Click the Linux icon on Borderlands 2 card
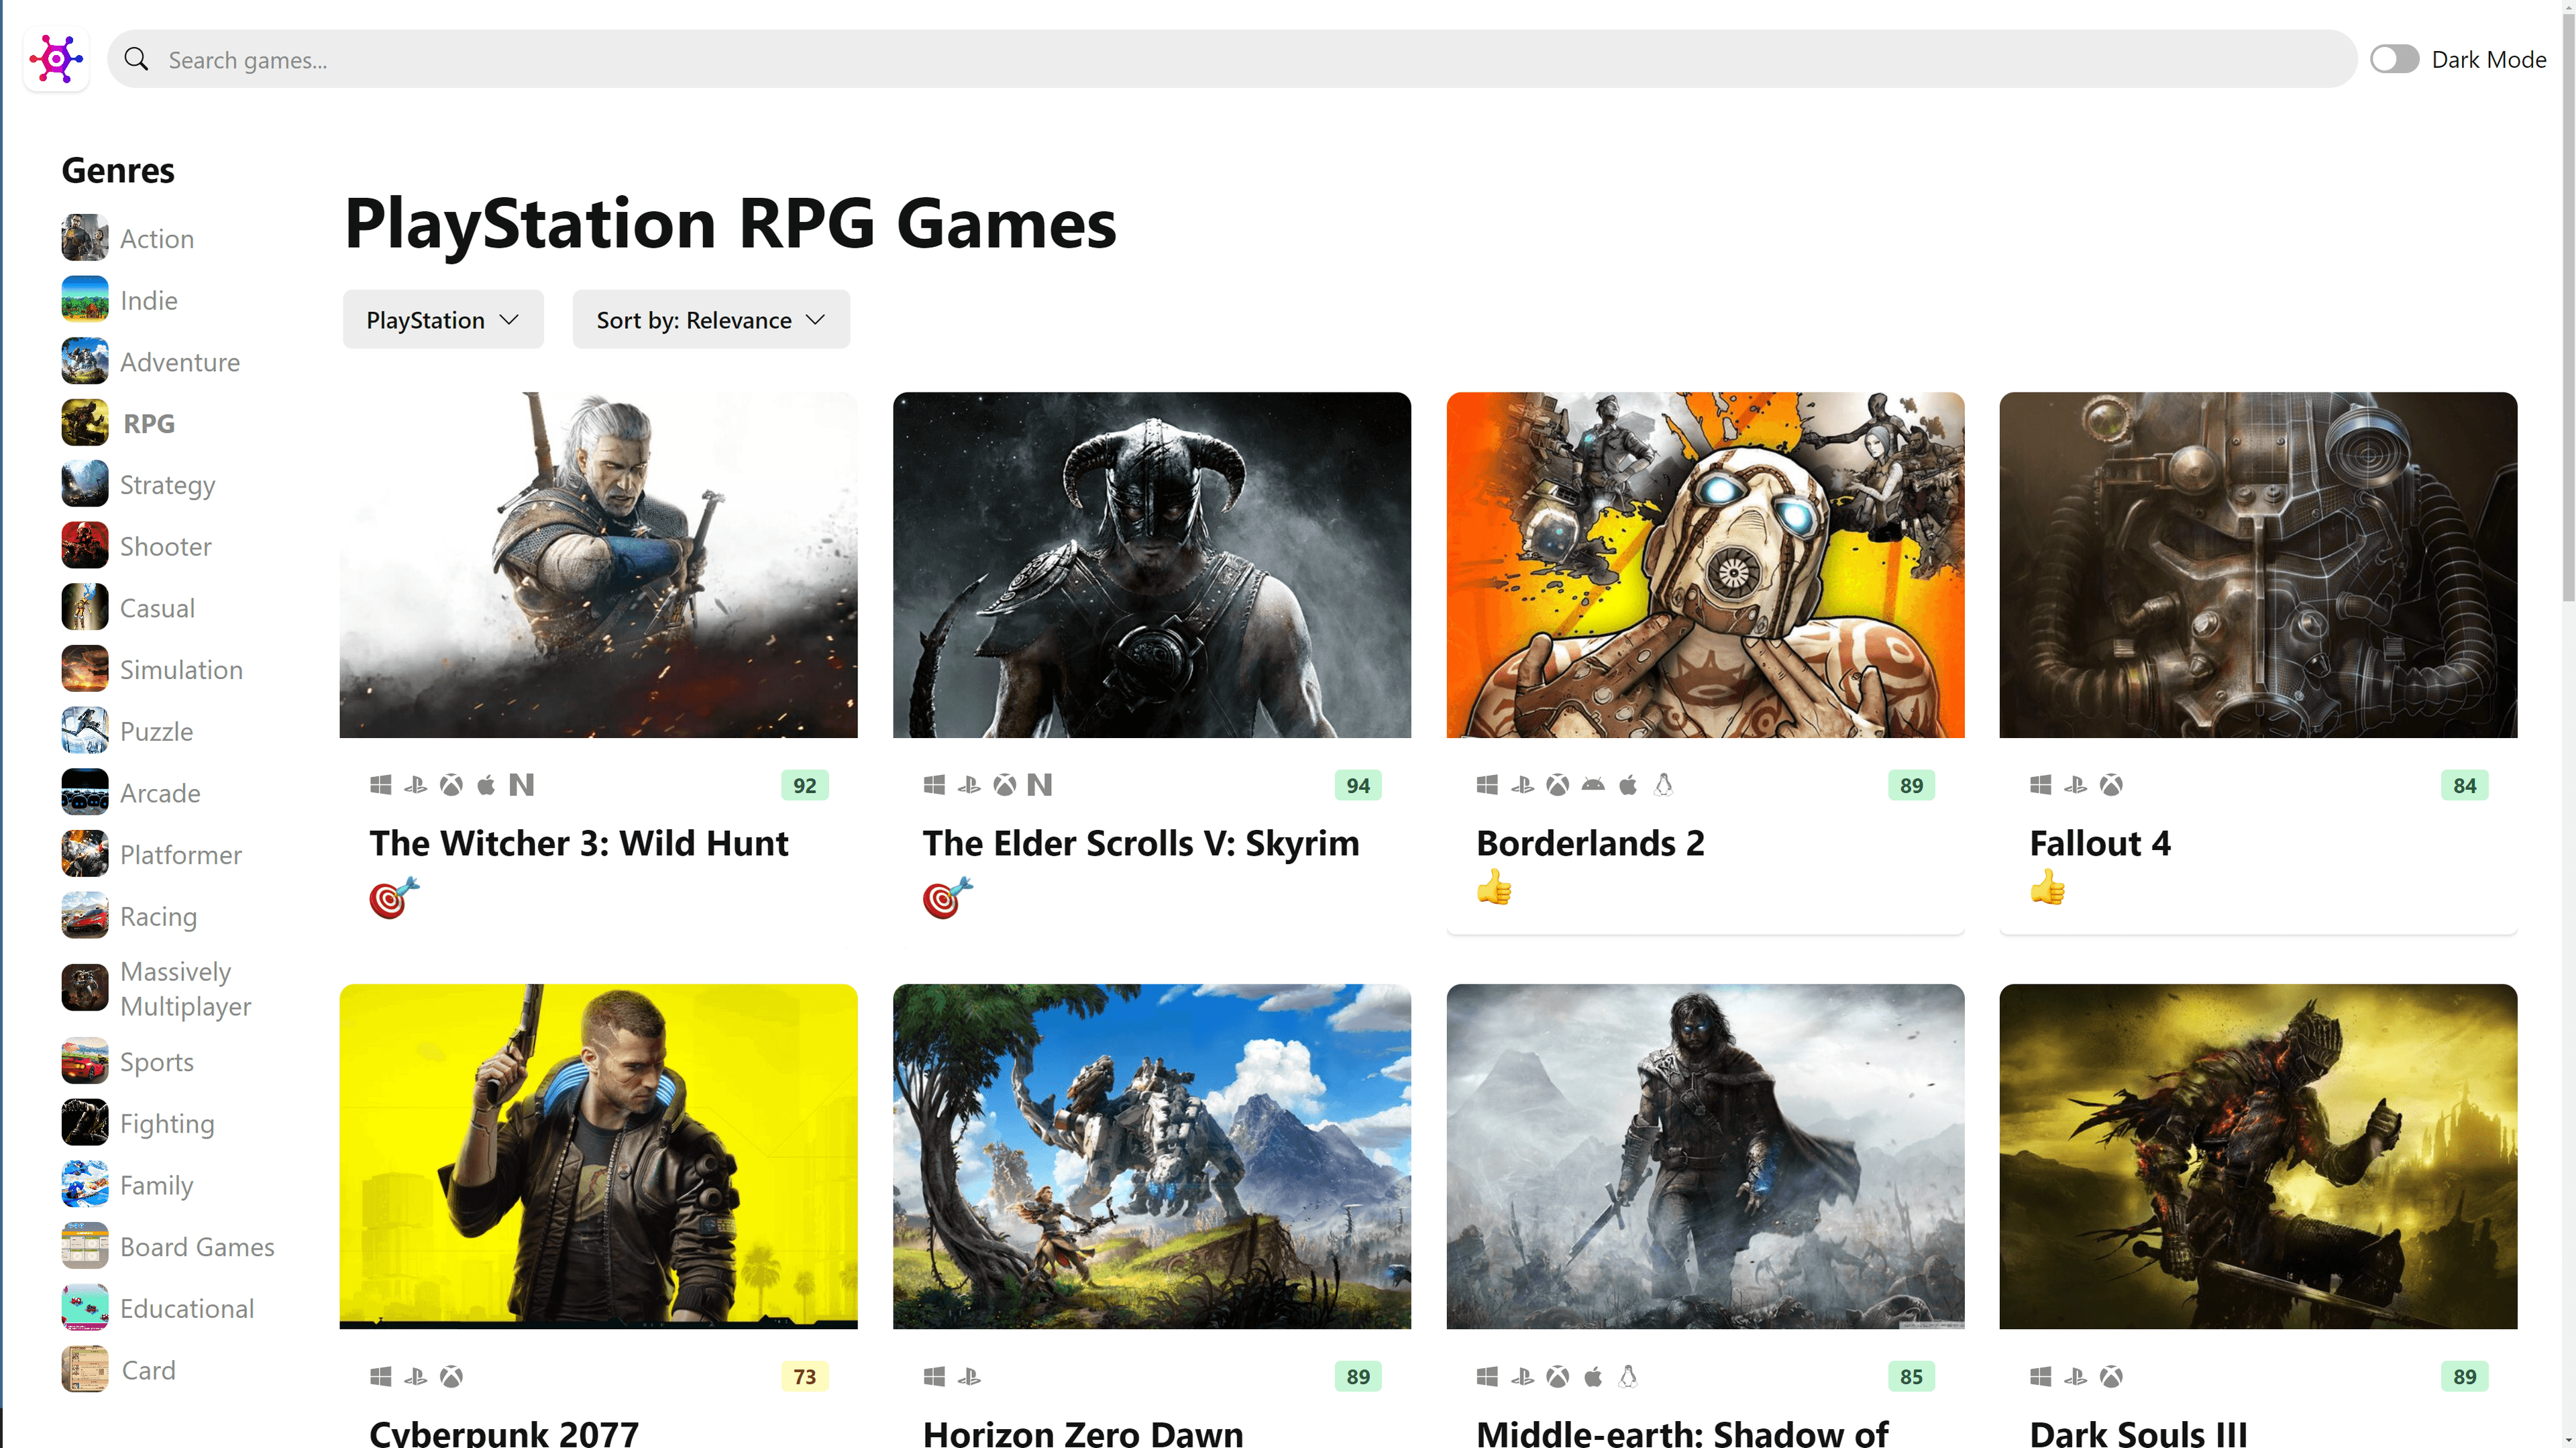2576x1448 pixels. (x=1663, y=785)
